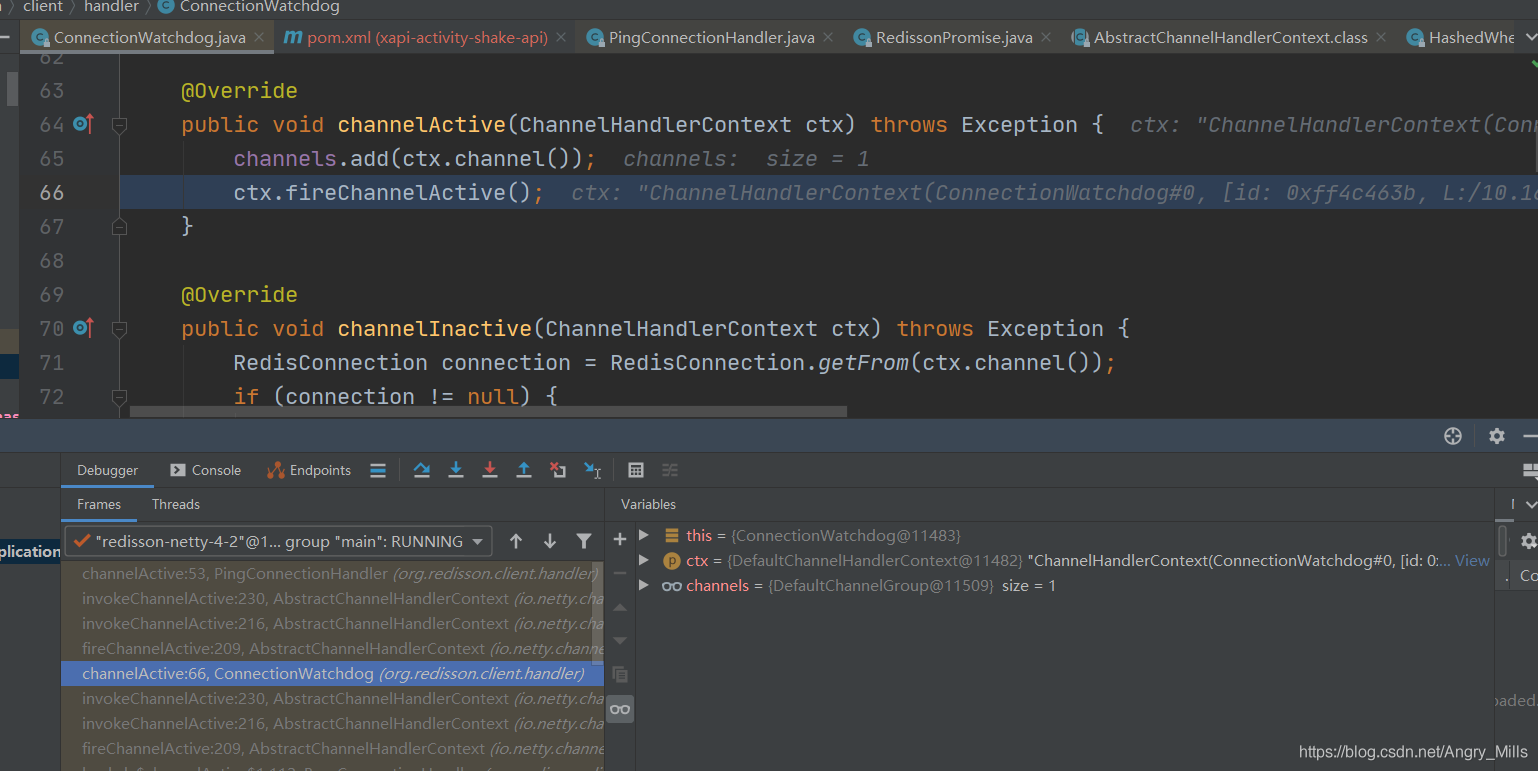Screen dimensions: 1538x771
Task: Click the red Force Step Into icon
Action: point(490,470)
